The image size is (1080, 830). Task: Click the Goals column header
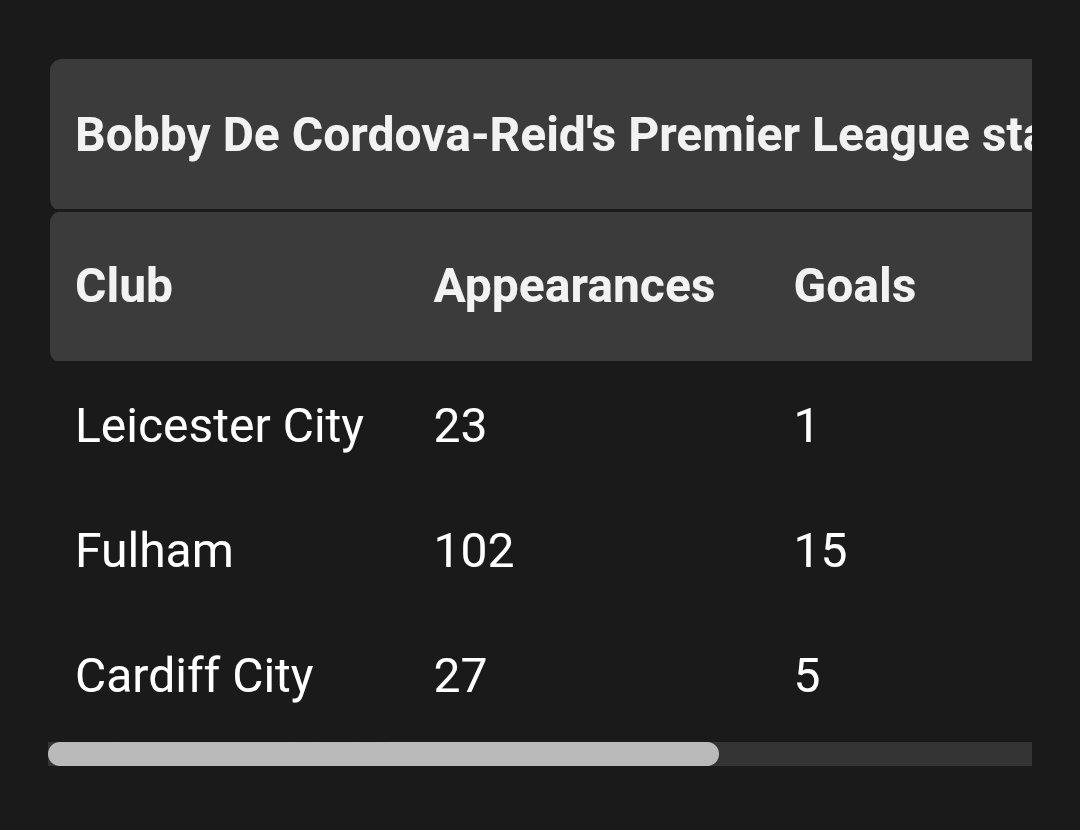click(x=854, y=286)
